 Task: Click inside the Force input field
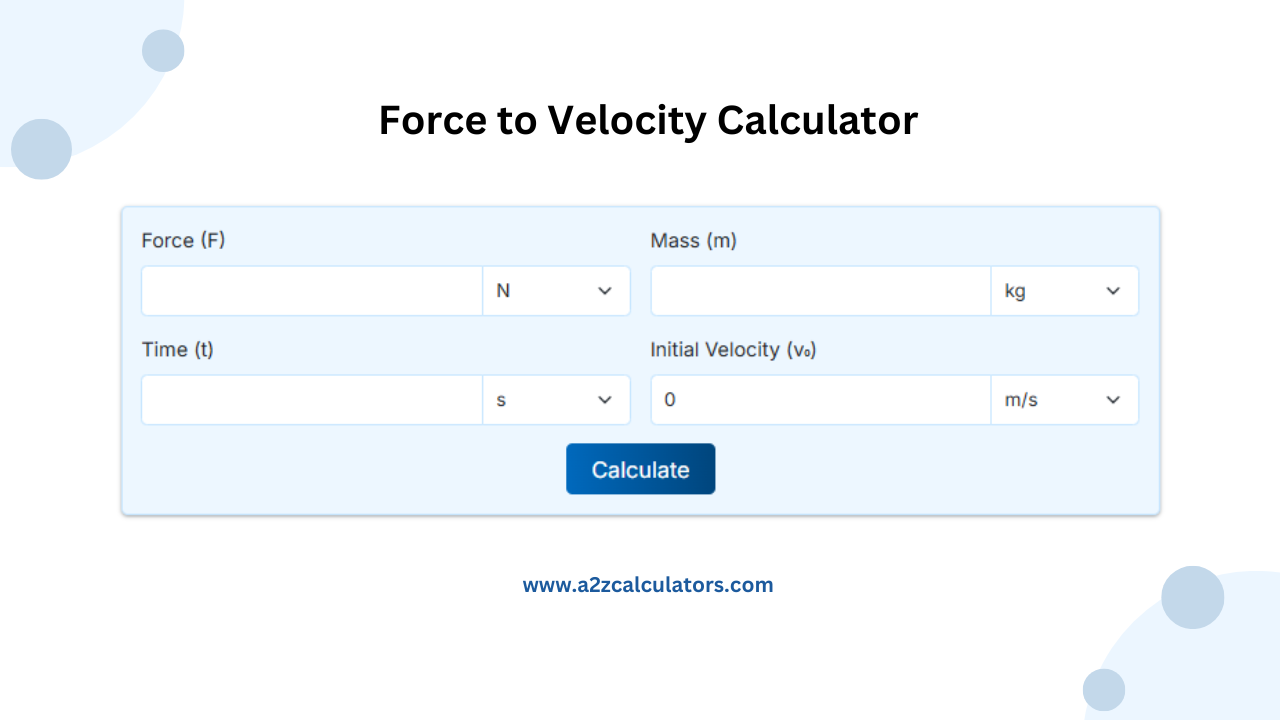coord(310,291)
